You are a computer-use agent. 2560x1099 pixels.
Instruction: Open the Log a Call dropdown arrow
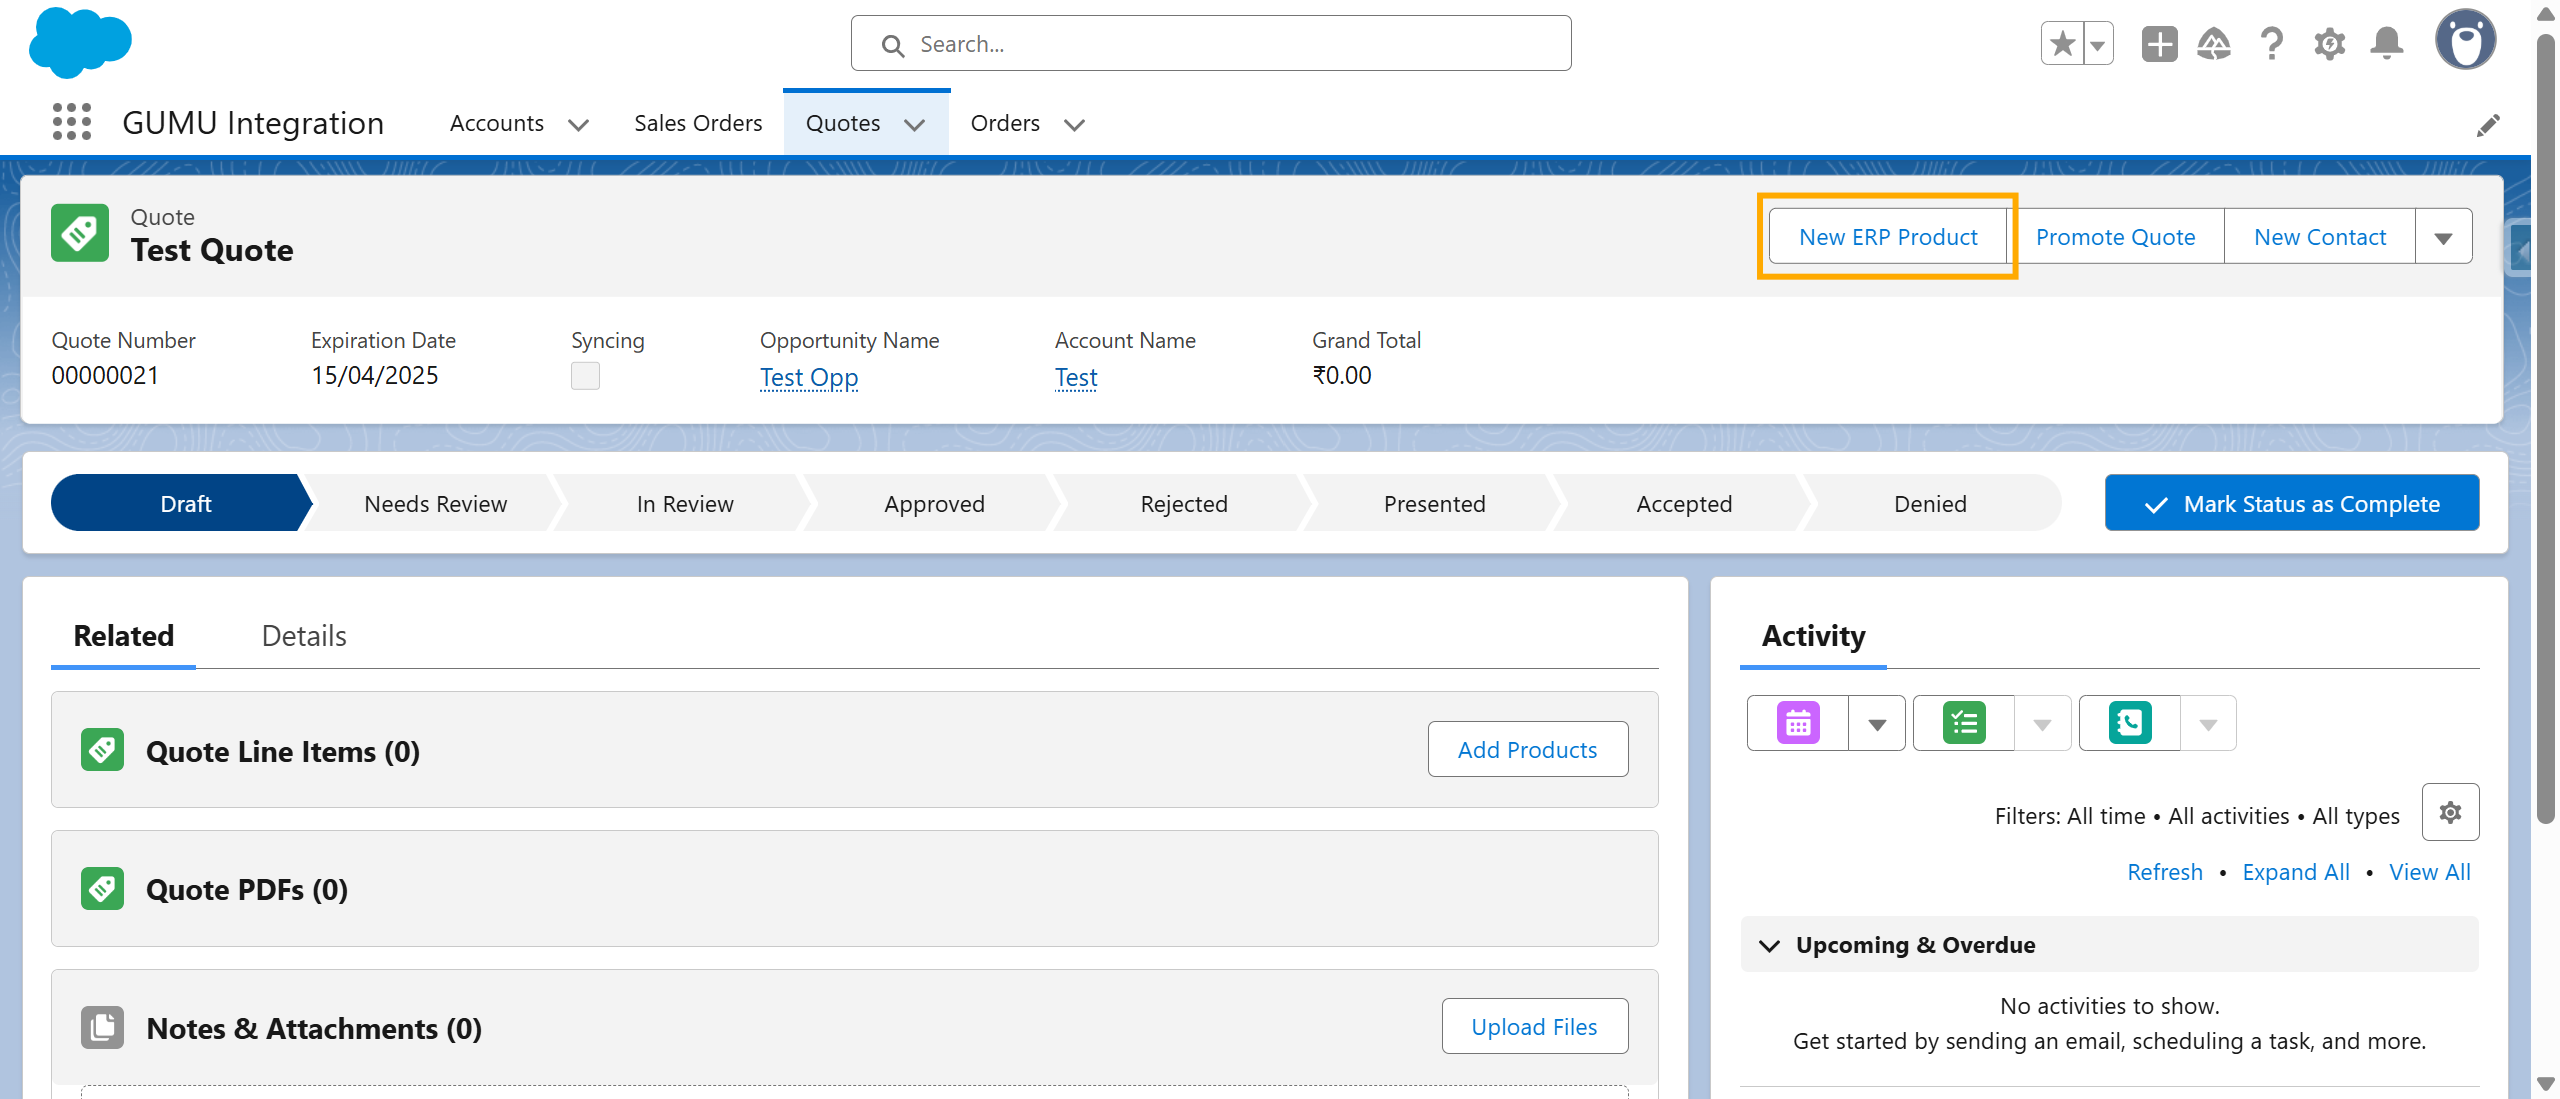[2209, 724]
